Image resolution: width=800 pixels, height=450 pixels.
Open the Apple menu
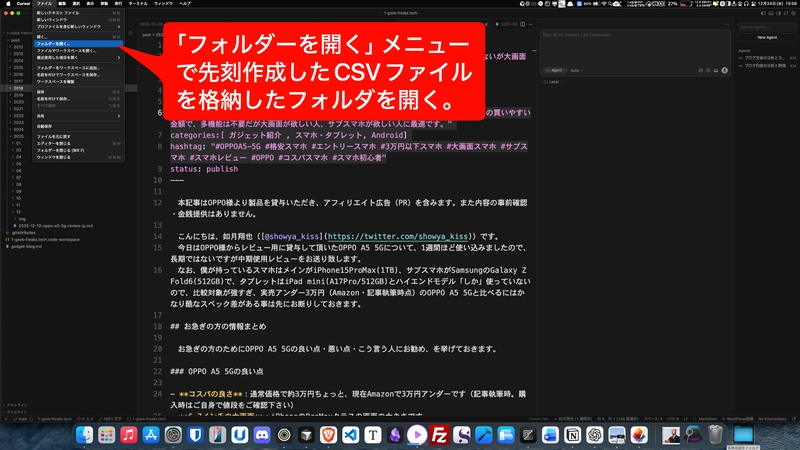click(8, 4)
